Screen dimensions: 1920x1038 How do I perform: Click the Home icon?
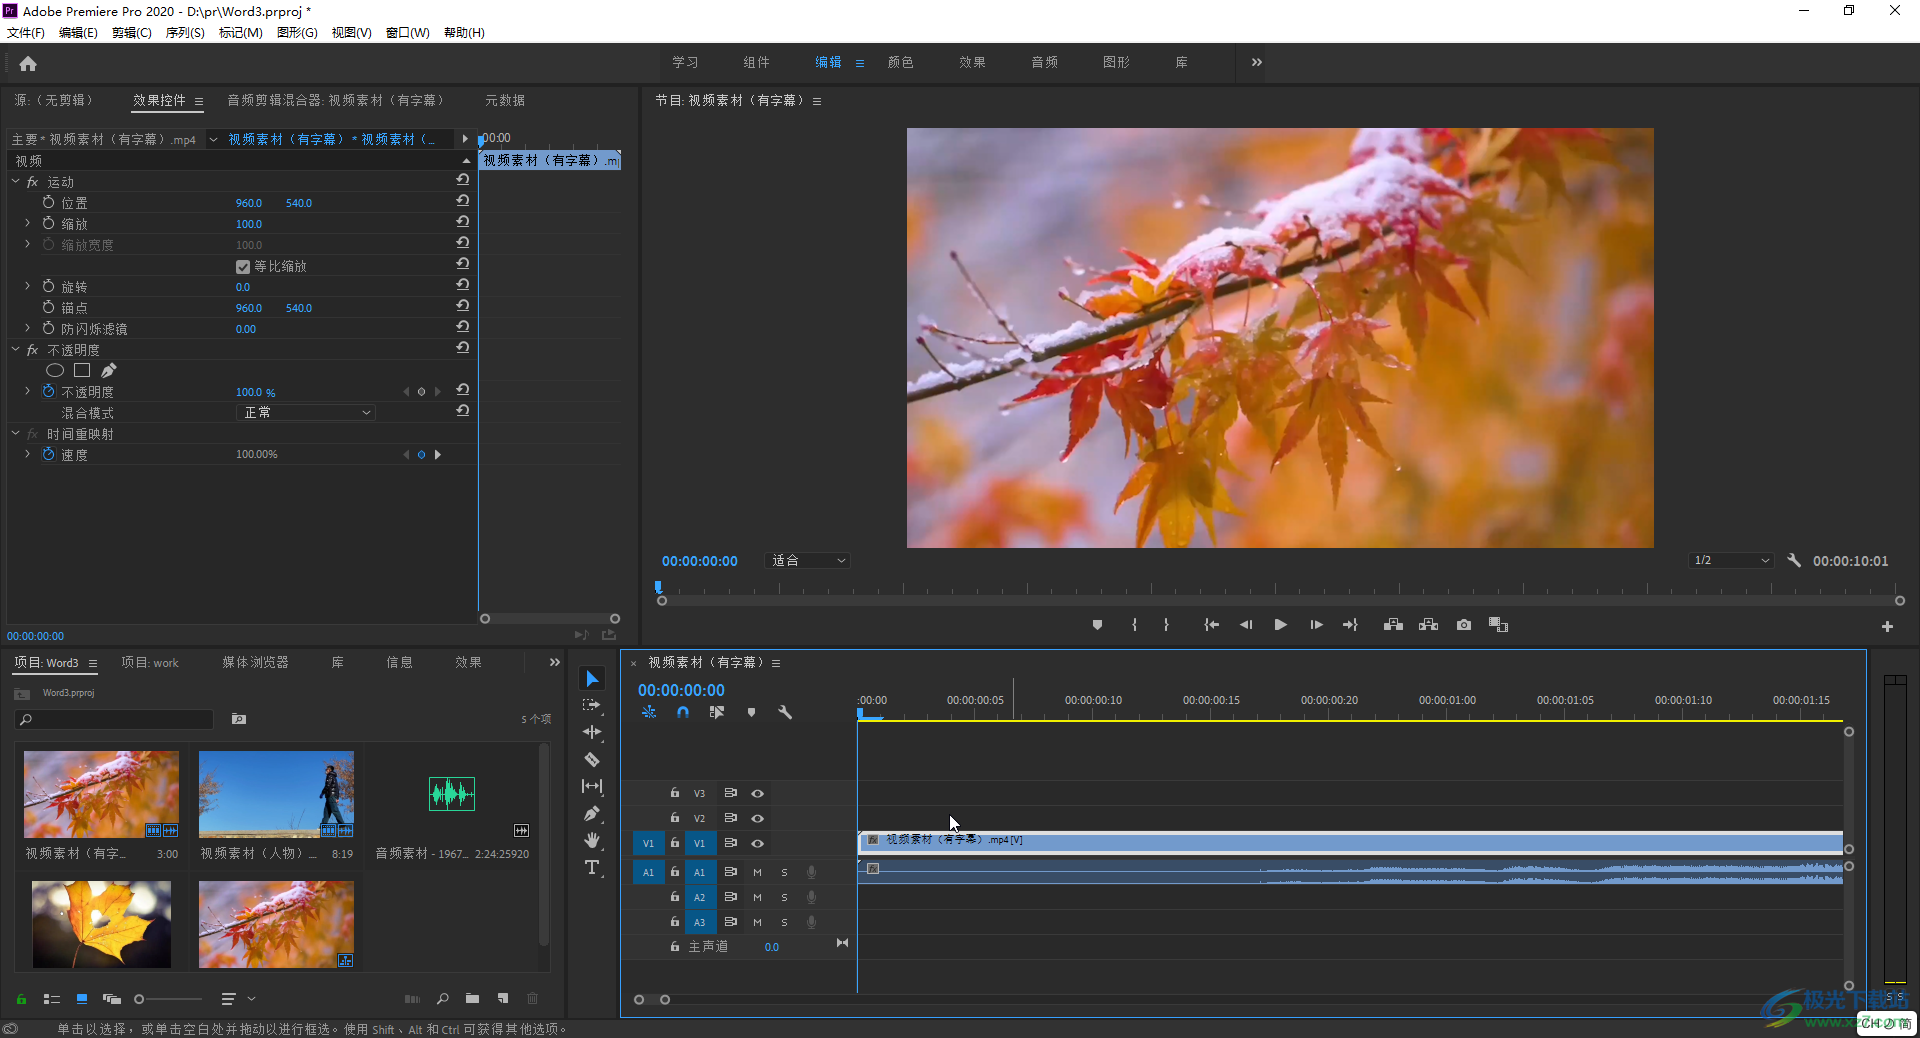[x=28, y=63]
